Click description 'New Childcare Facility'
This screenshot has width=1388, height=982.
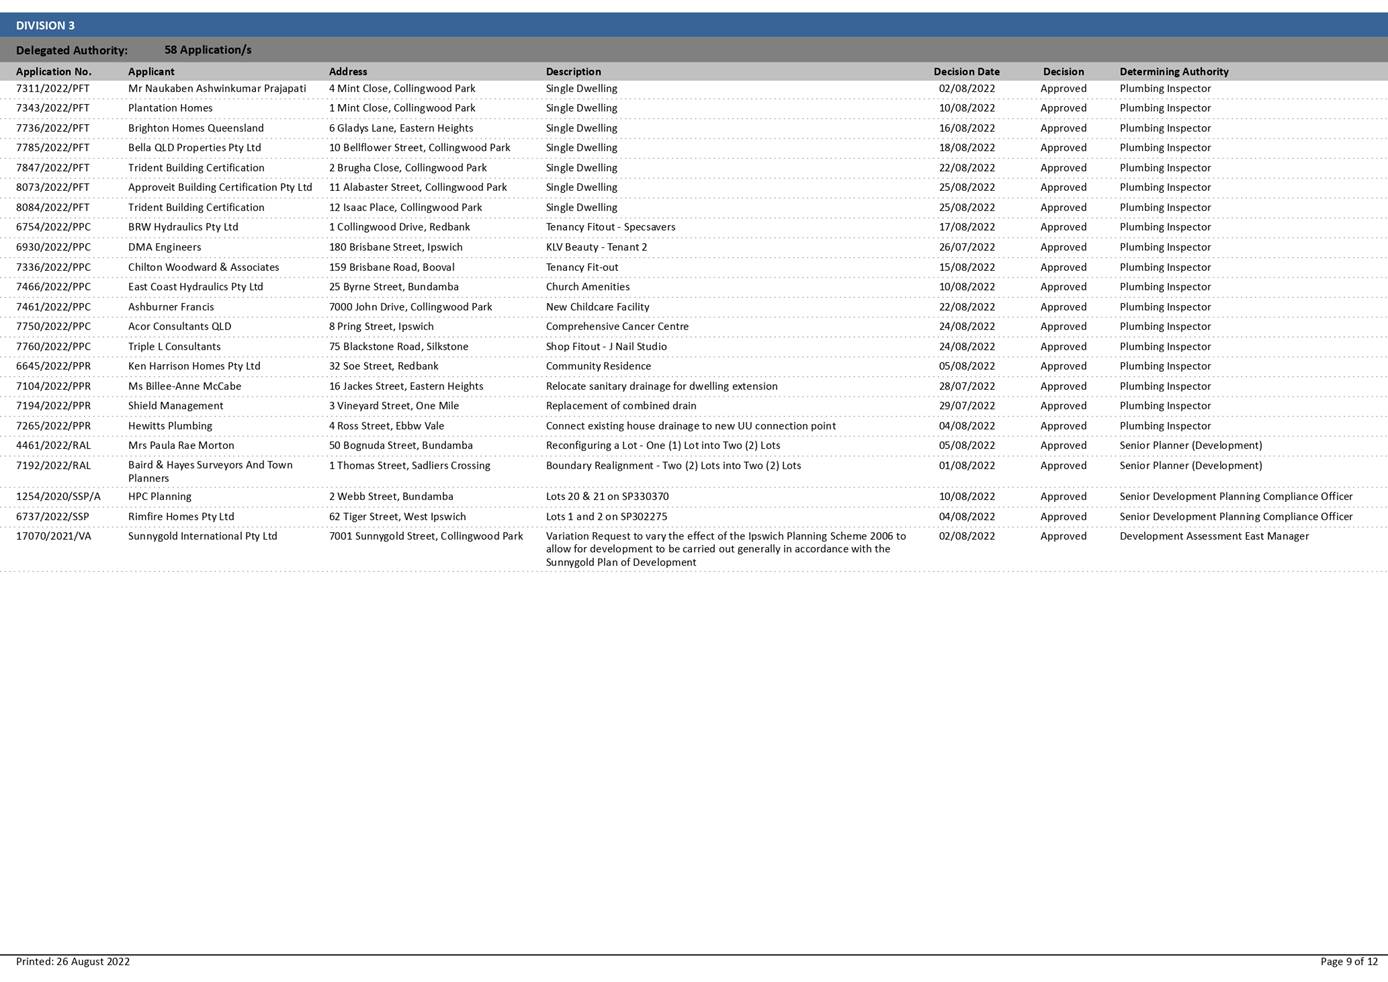click(597, 307)
